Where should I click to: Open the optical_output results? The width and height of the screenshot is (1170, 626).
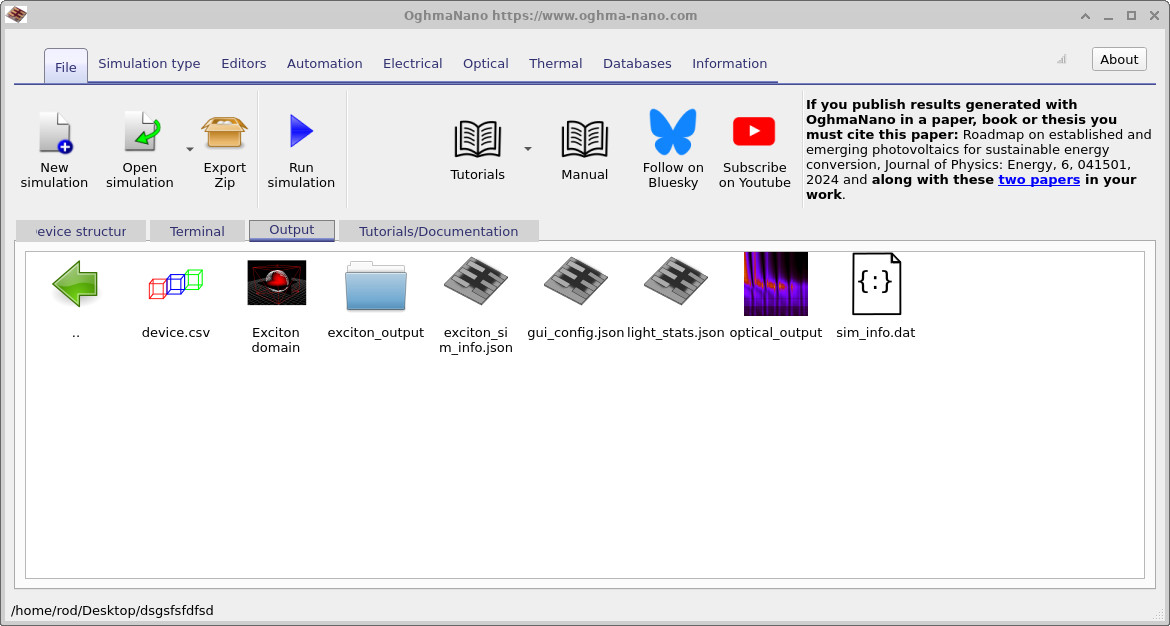[775, 283]
